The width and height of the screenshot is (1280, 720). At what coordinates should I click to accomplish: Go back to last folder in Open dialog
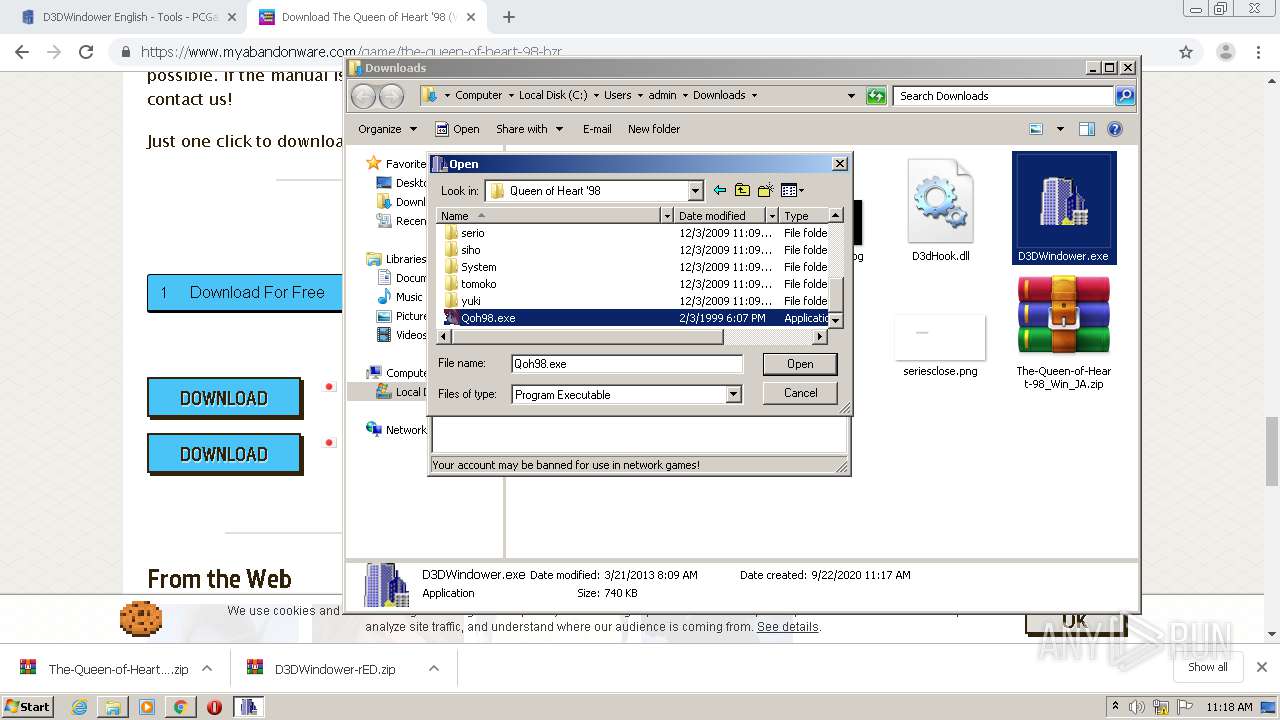719,190
